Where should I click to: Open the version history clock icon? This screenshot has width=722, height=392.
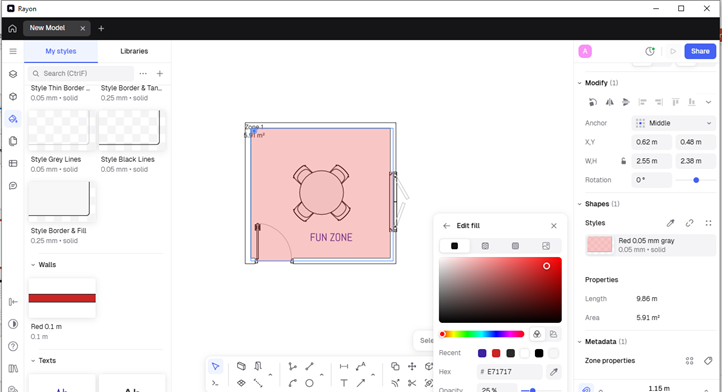tap(650, 51)
